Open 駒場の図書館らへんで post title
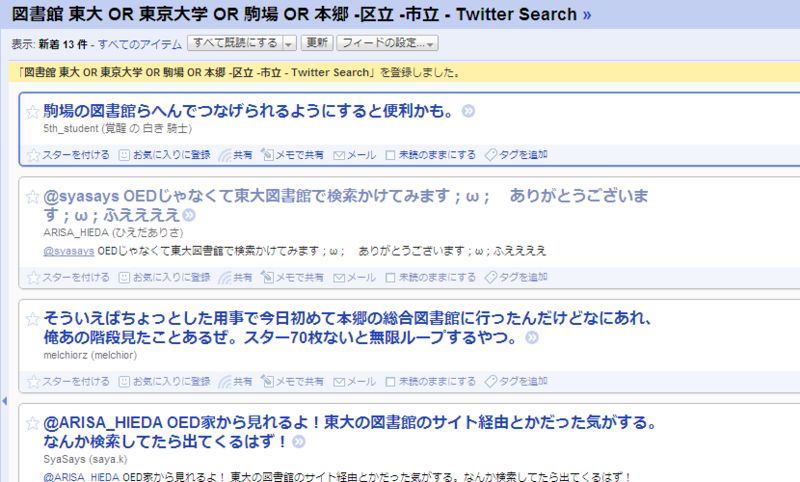 [248, 111]
